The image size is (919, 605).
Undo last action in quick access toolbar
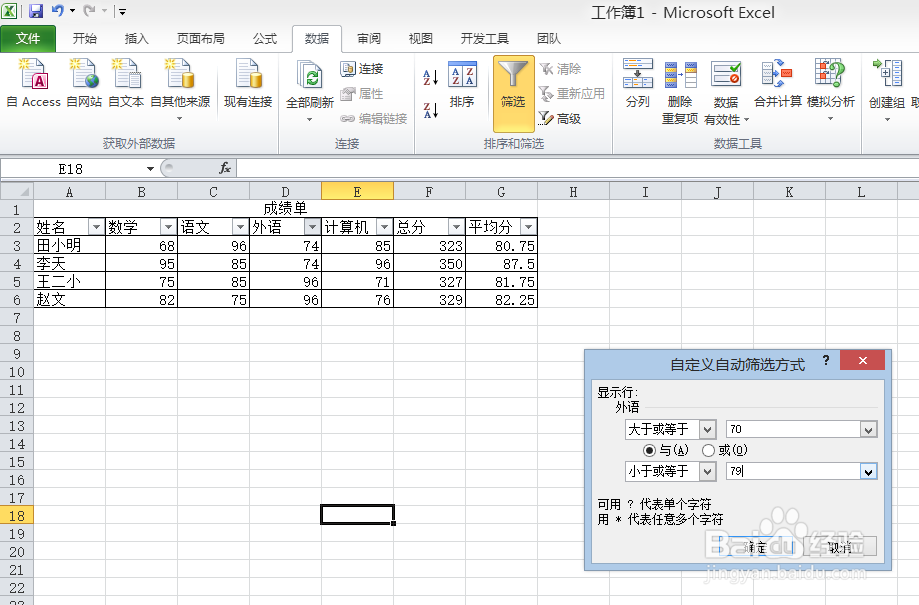tap(57, 11)
